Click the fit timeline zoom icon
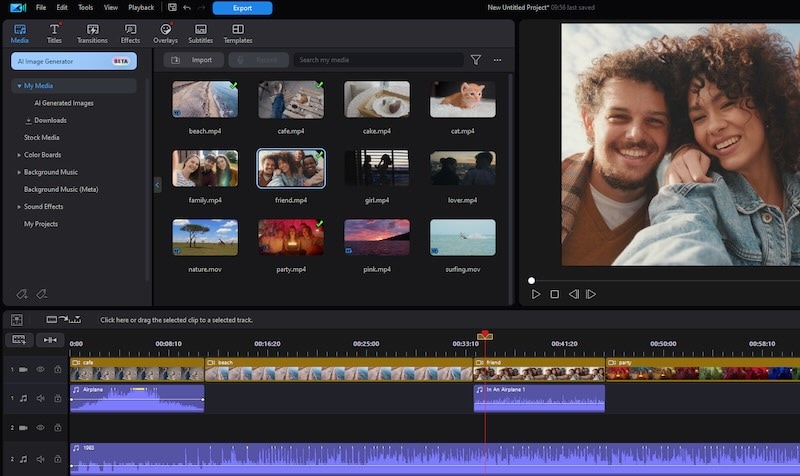Image resolution: width=800 pixels, height=476 pixels. point(50,340)
